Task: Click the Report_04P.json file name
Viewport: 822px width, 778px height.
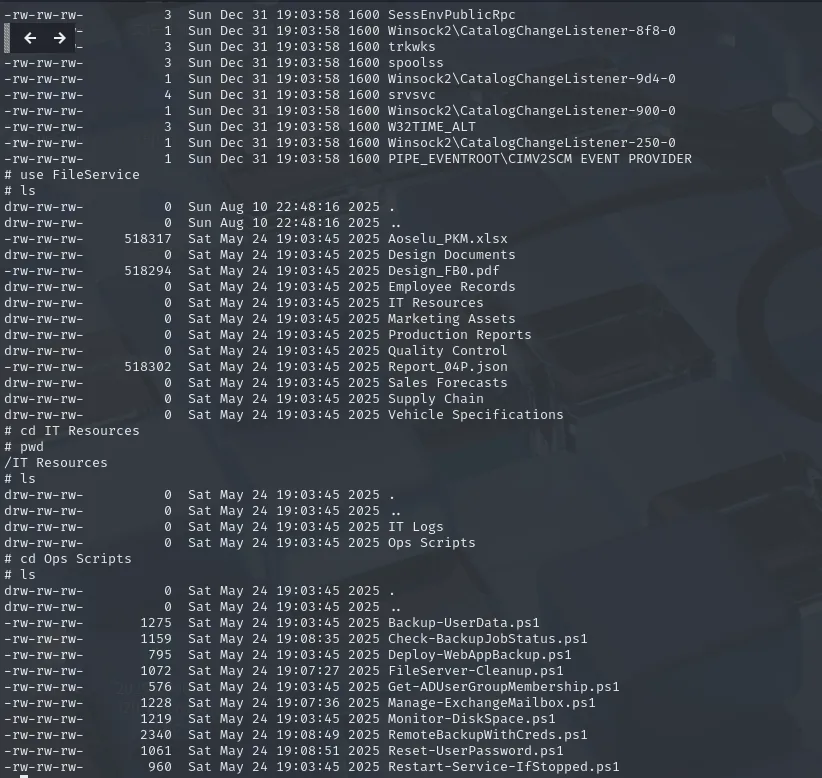Action: pyautogui.click(x=447, y=367)
